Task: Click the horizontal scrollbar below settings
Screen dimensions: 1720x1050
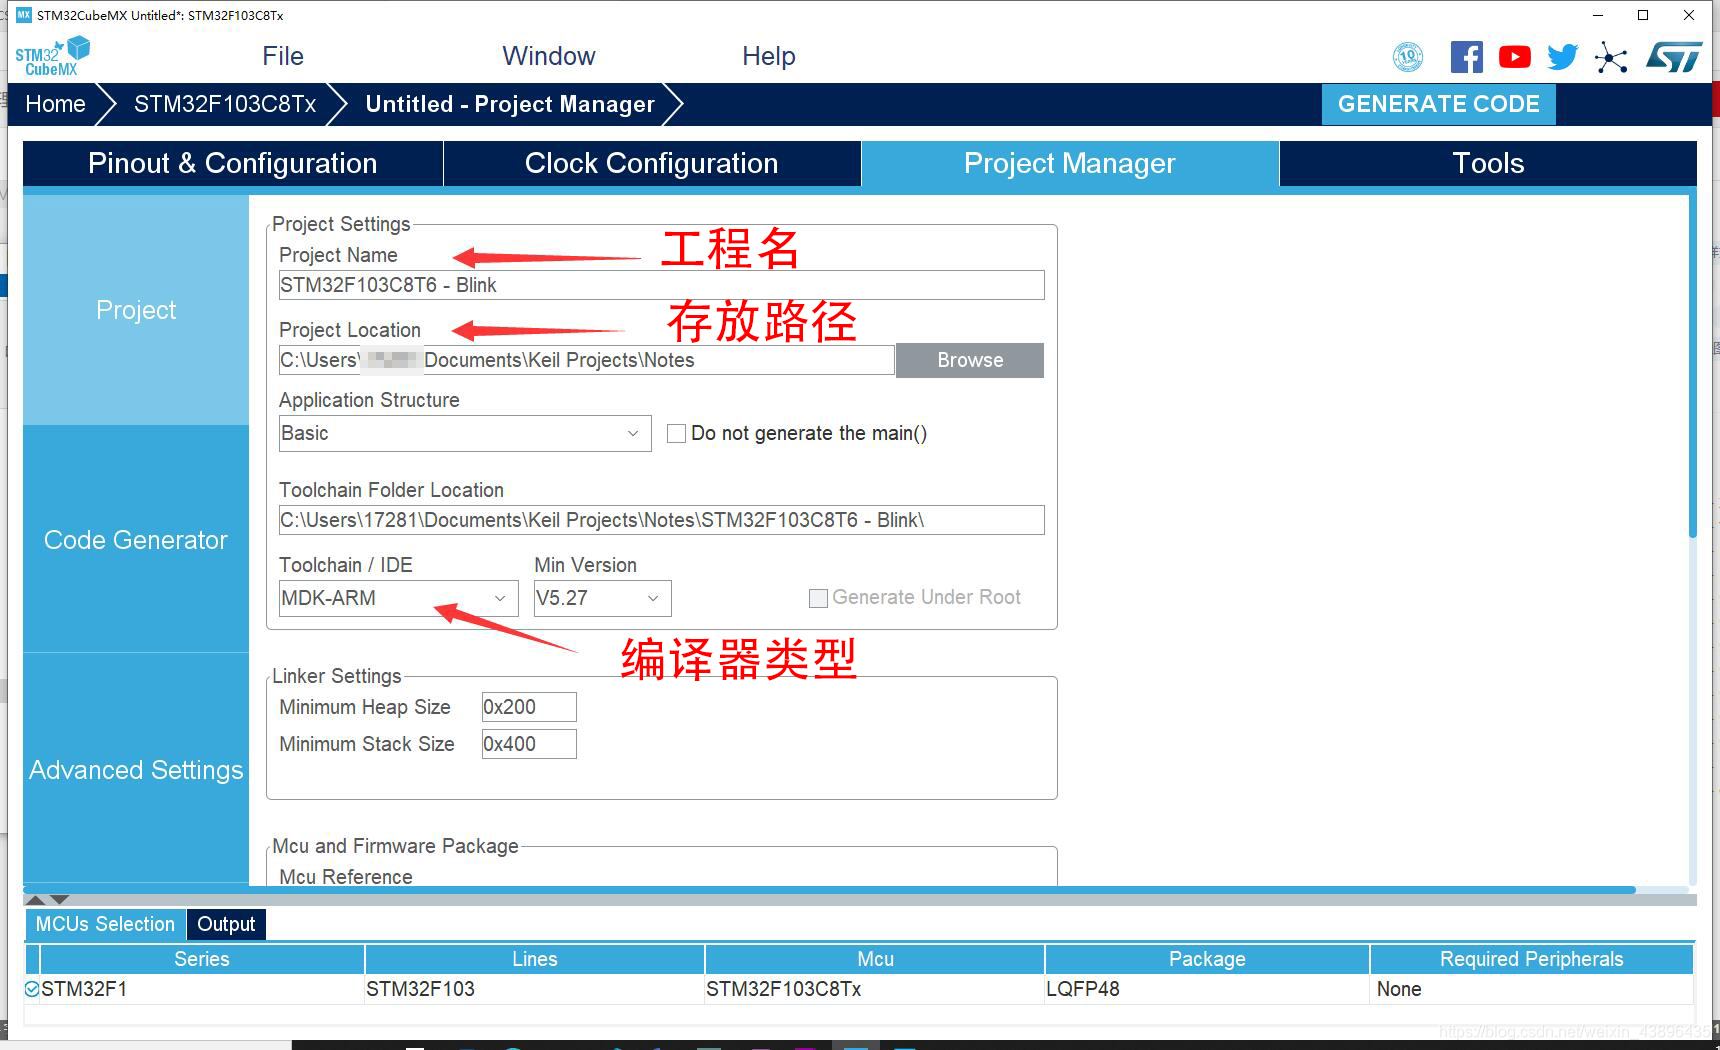Action: click(x=830, y=889)
